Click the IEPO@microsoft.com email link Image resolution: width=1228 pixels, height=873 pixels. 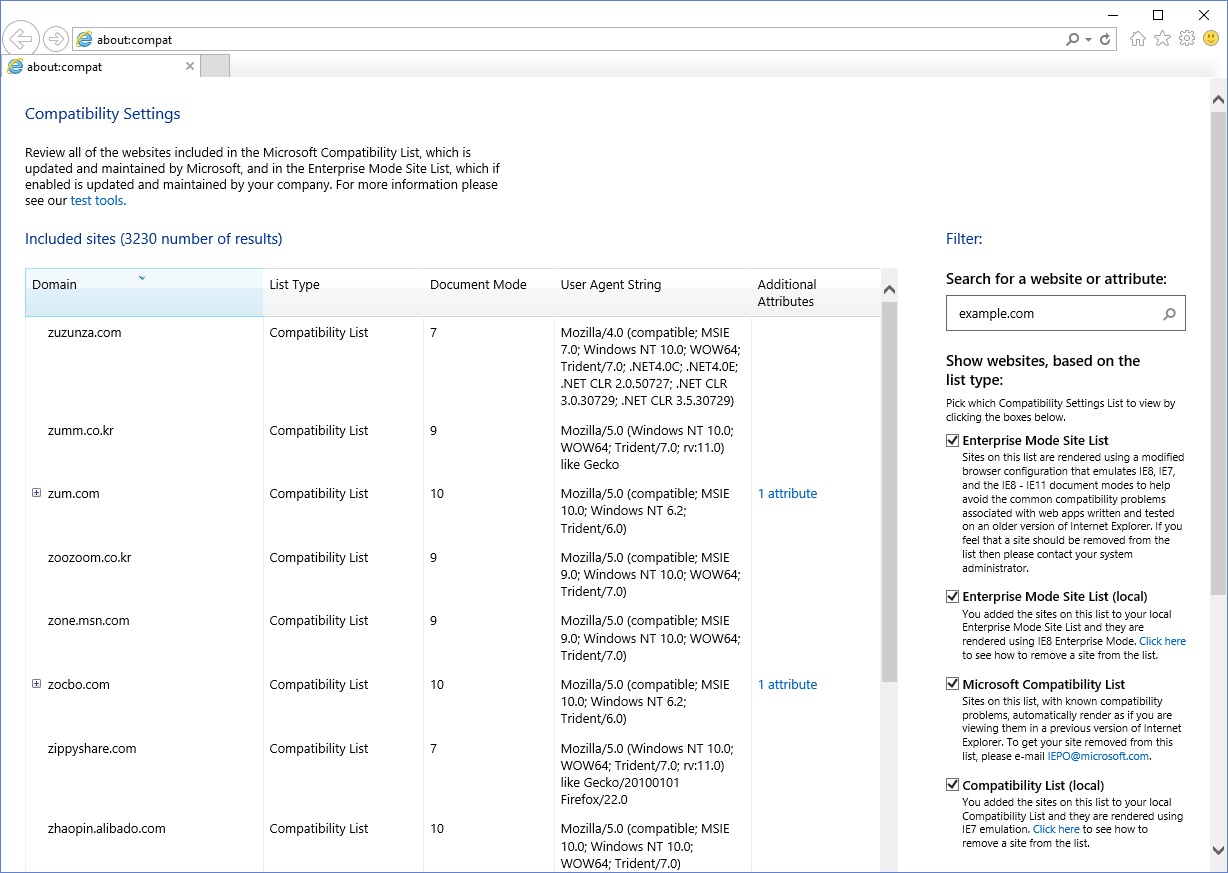tap(1098, 757)
